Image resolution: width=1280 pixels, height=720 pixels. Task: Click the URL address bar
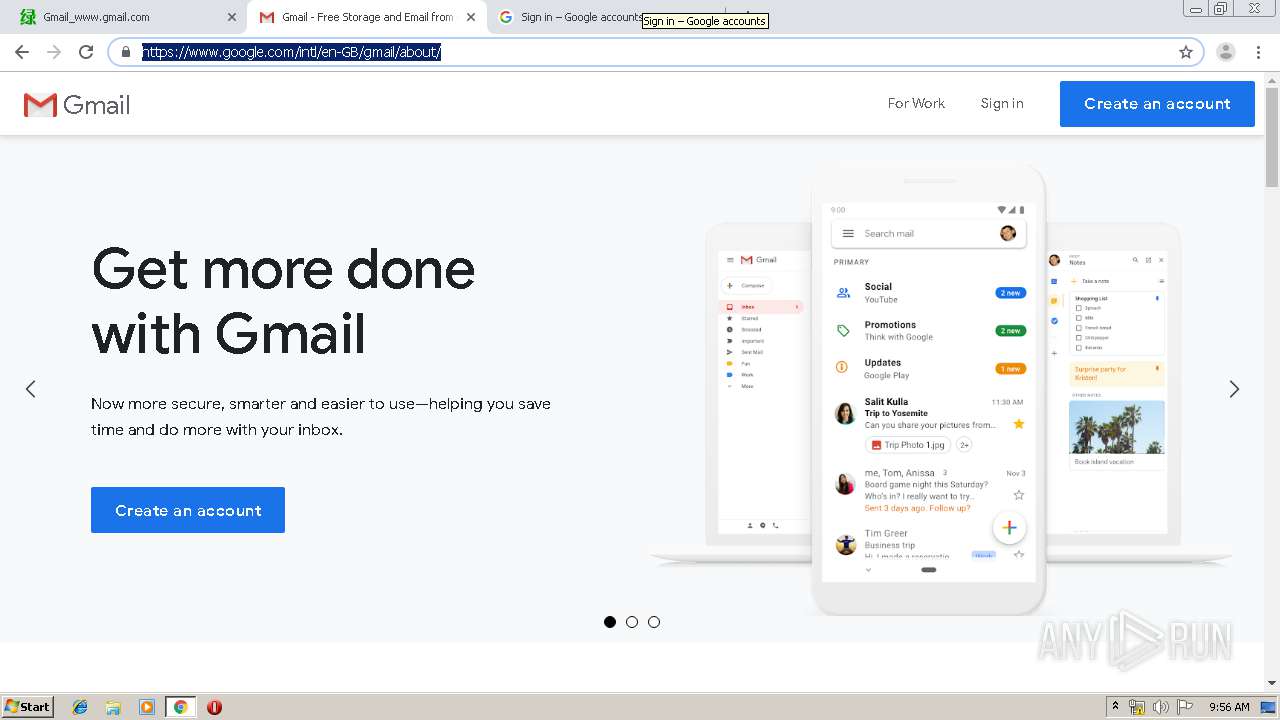coord(655,52)
